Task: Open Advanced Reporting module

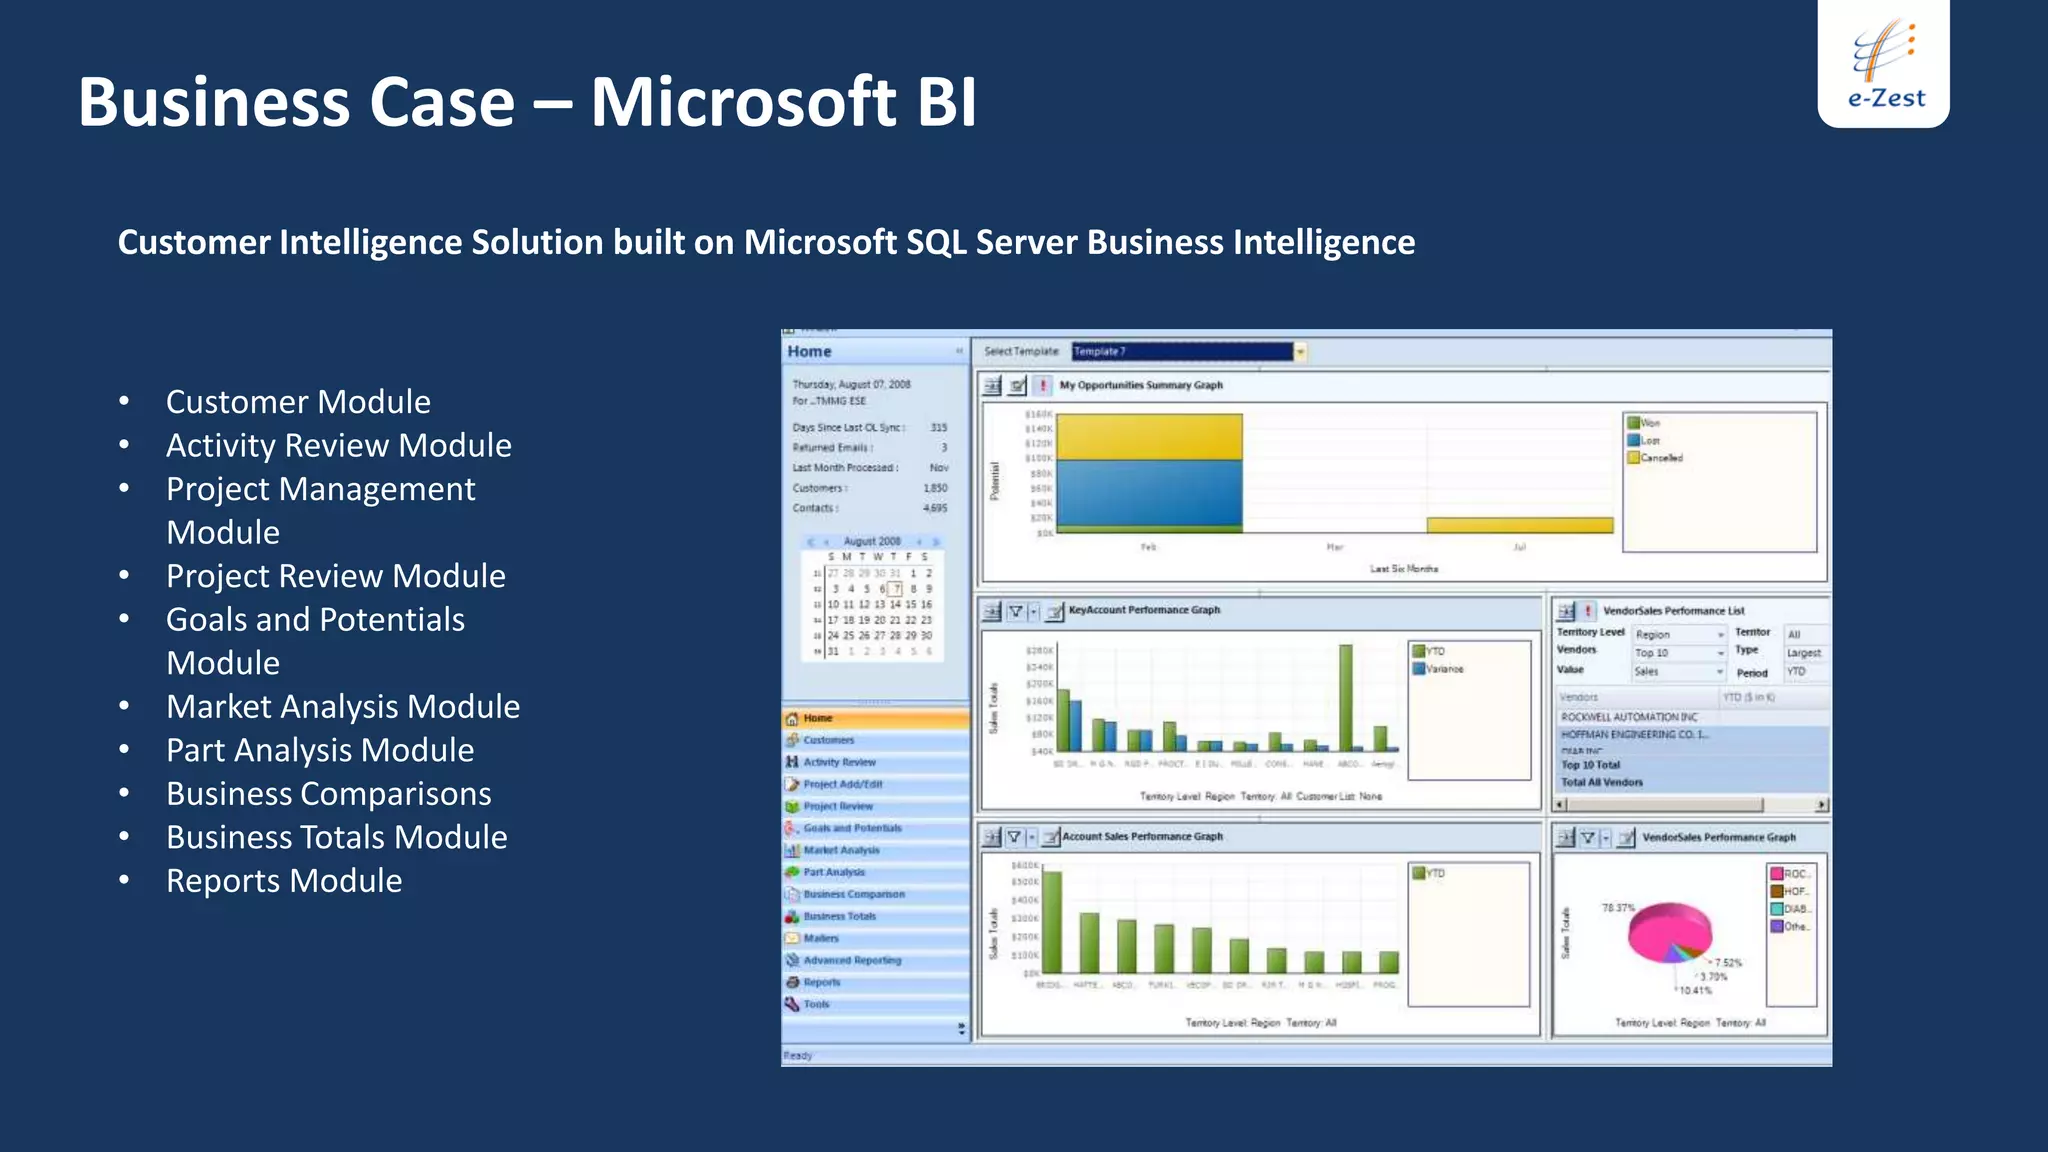Action: [876, 960]
